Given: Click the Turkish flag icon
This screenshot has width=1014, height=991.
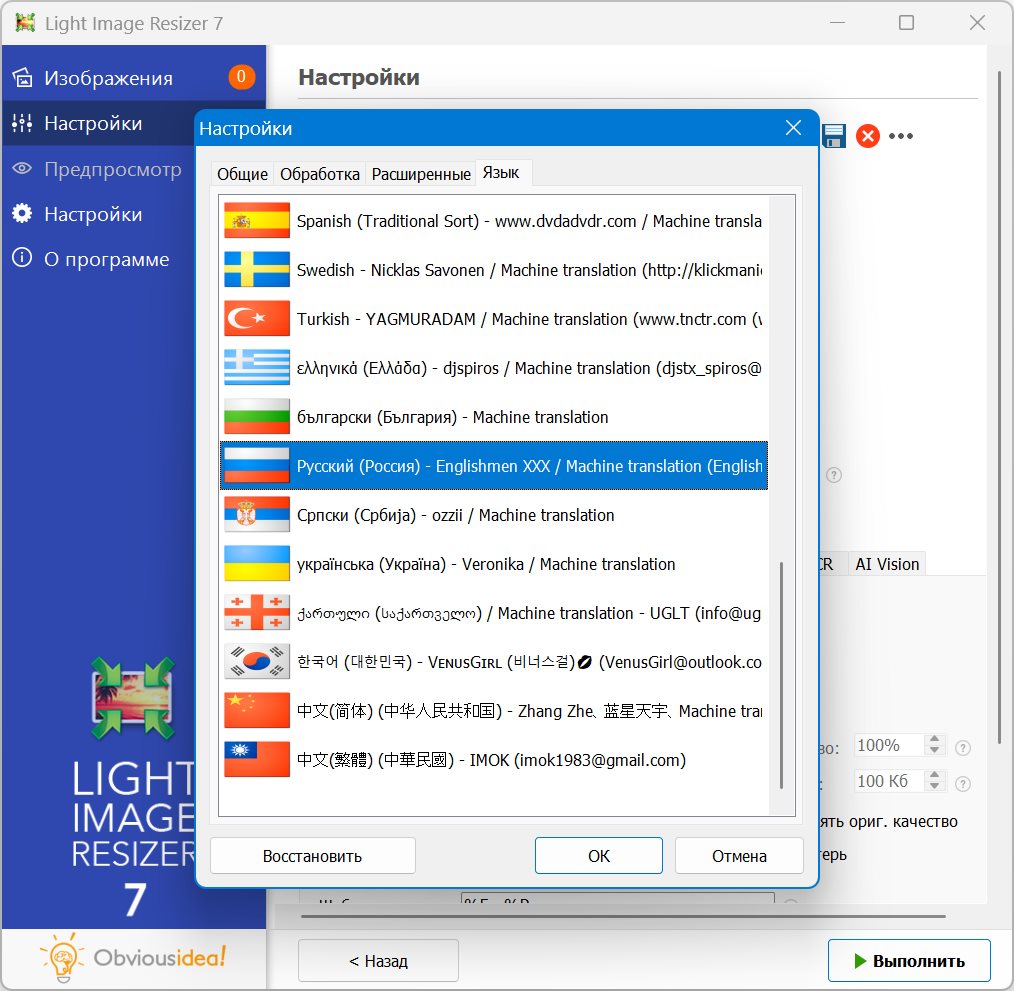Looking at the screenshot, I should (x=257, y=319).
